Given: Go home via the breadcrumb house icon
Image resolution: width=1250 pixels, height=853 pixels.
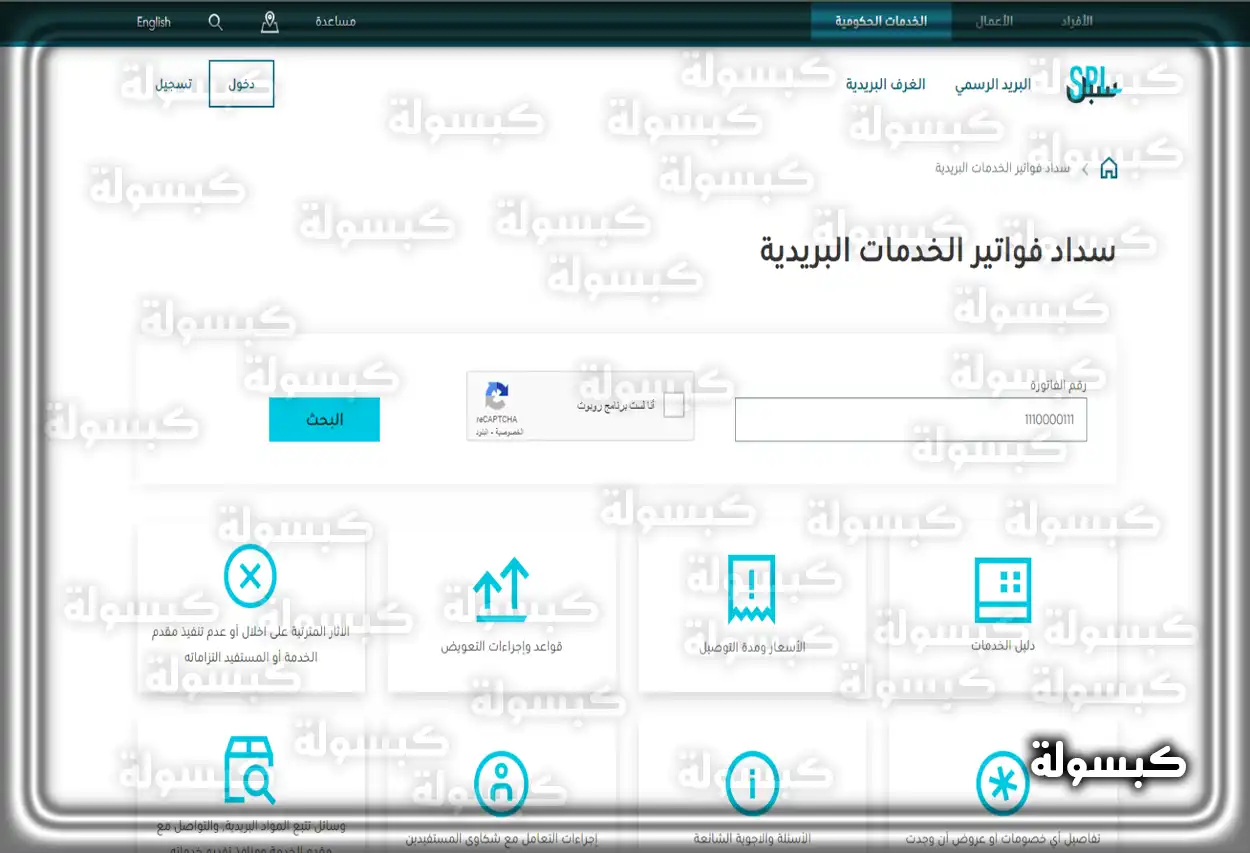Looking at the screenshot, I should (1109, 168).
